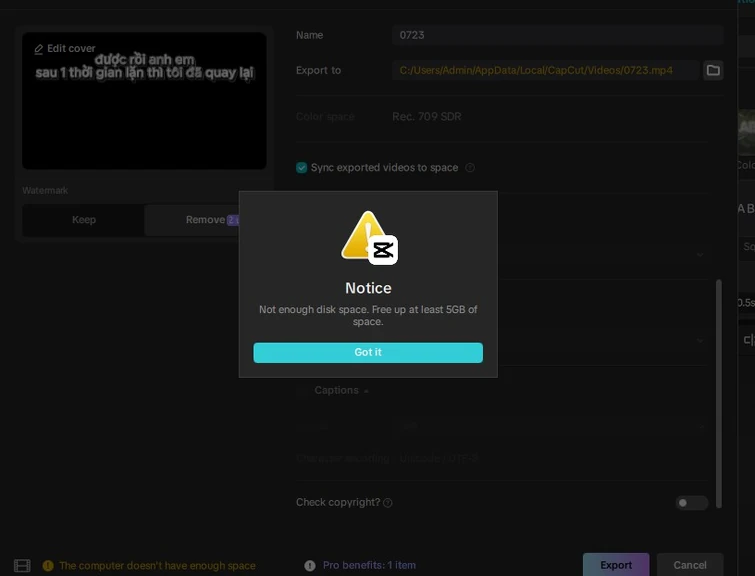
Task: Dismiss the notice with Got it
Action: pyautogui.click(x=368, y=353)
